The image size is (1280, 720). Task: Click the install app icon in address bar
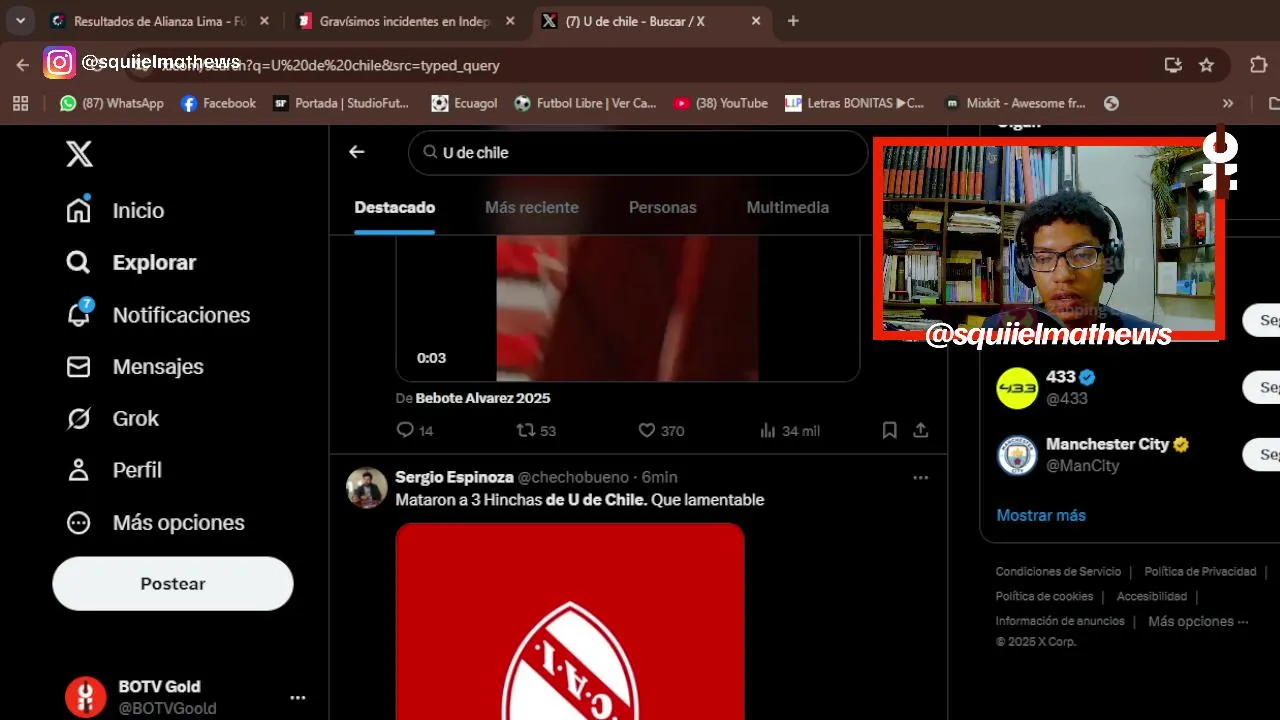pos(1173,65)
